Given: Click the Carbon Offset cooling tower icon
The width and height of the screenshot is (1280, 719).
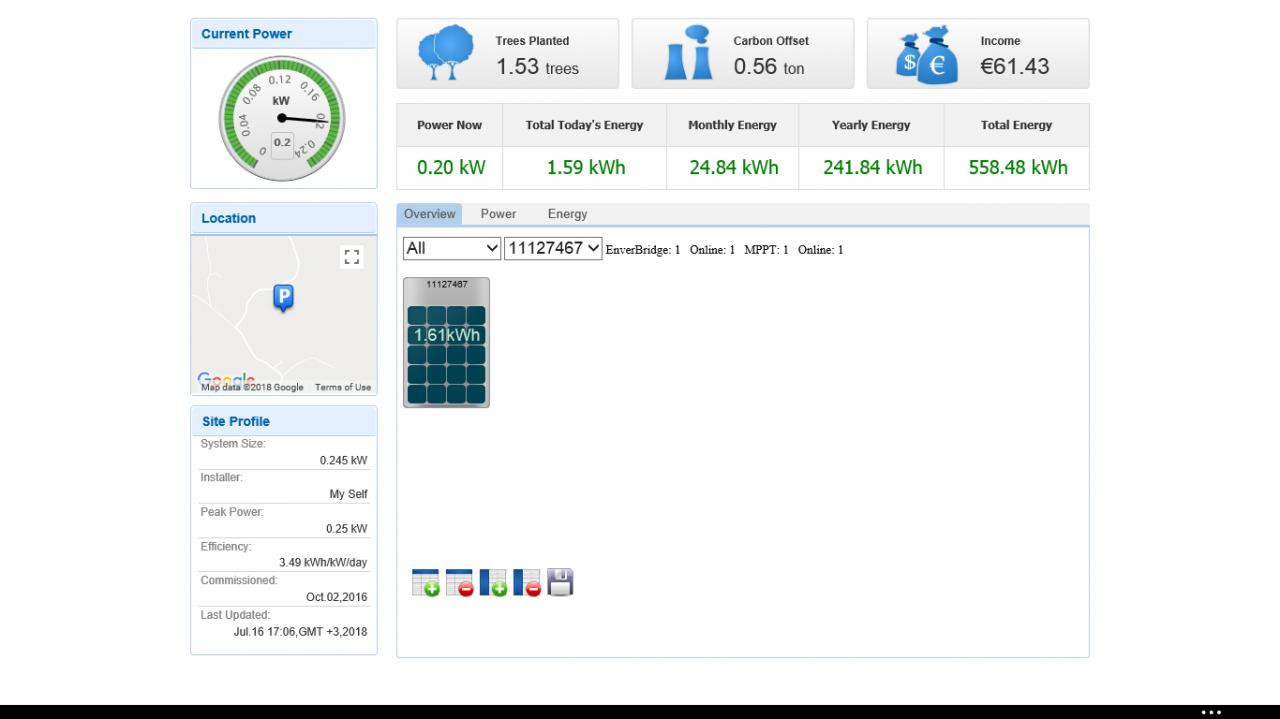Looking at the screenshot, I should (689, 53).
